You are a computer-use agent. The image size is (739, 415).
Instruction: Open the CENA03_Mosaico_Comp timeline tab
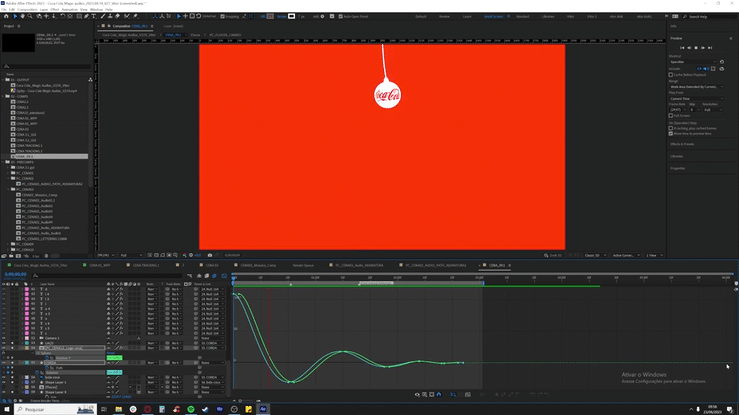[258, 265]
